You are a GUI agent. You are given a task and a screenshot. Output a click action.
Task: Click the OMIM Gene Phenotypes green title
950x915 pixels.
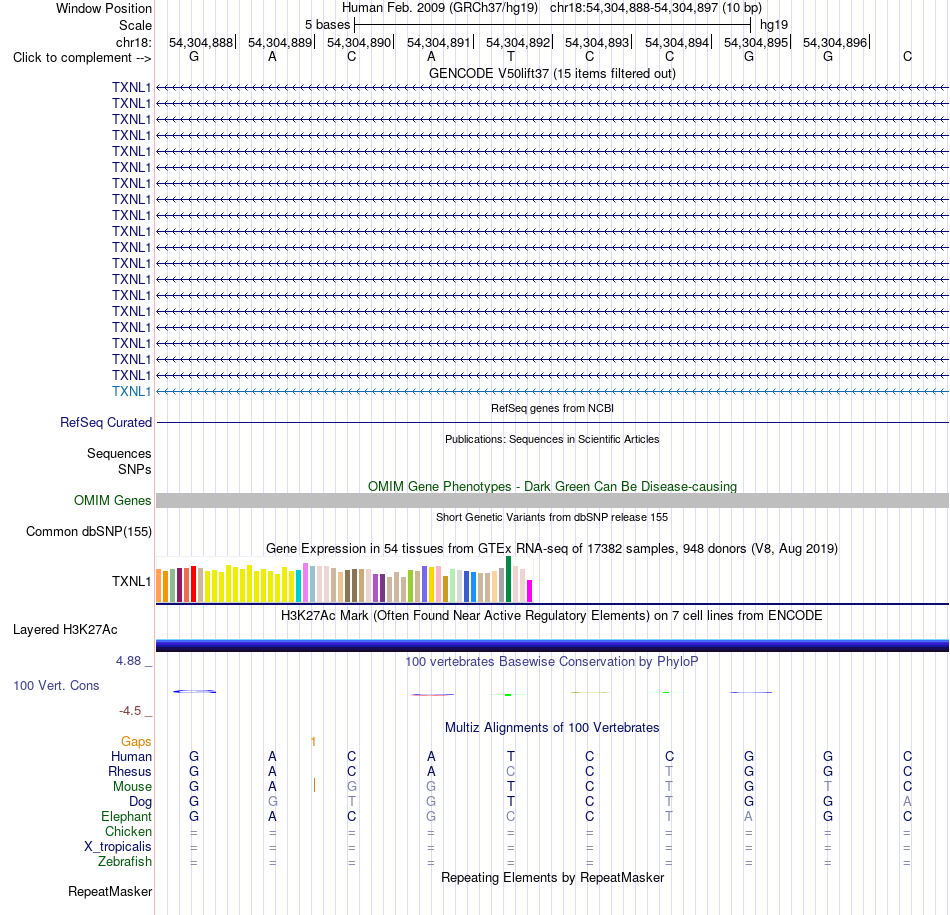pos(552,487)
